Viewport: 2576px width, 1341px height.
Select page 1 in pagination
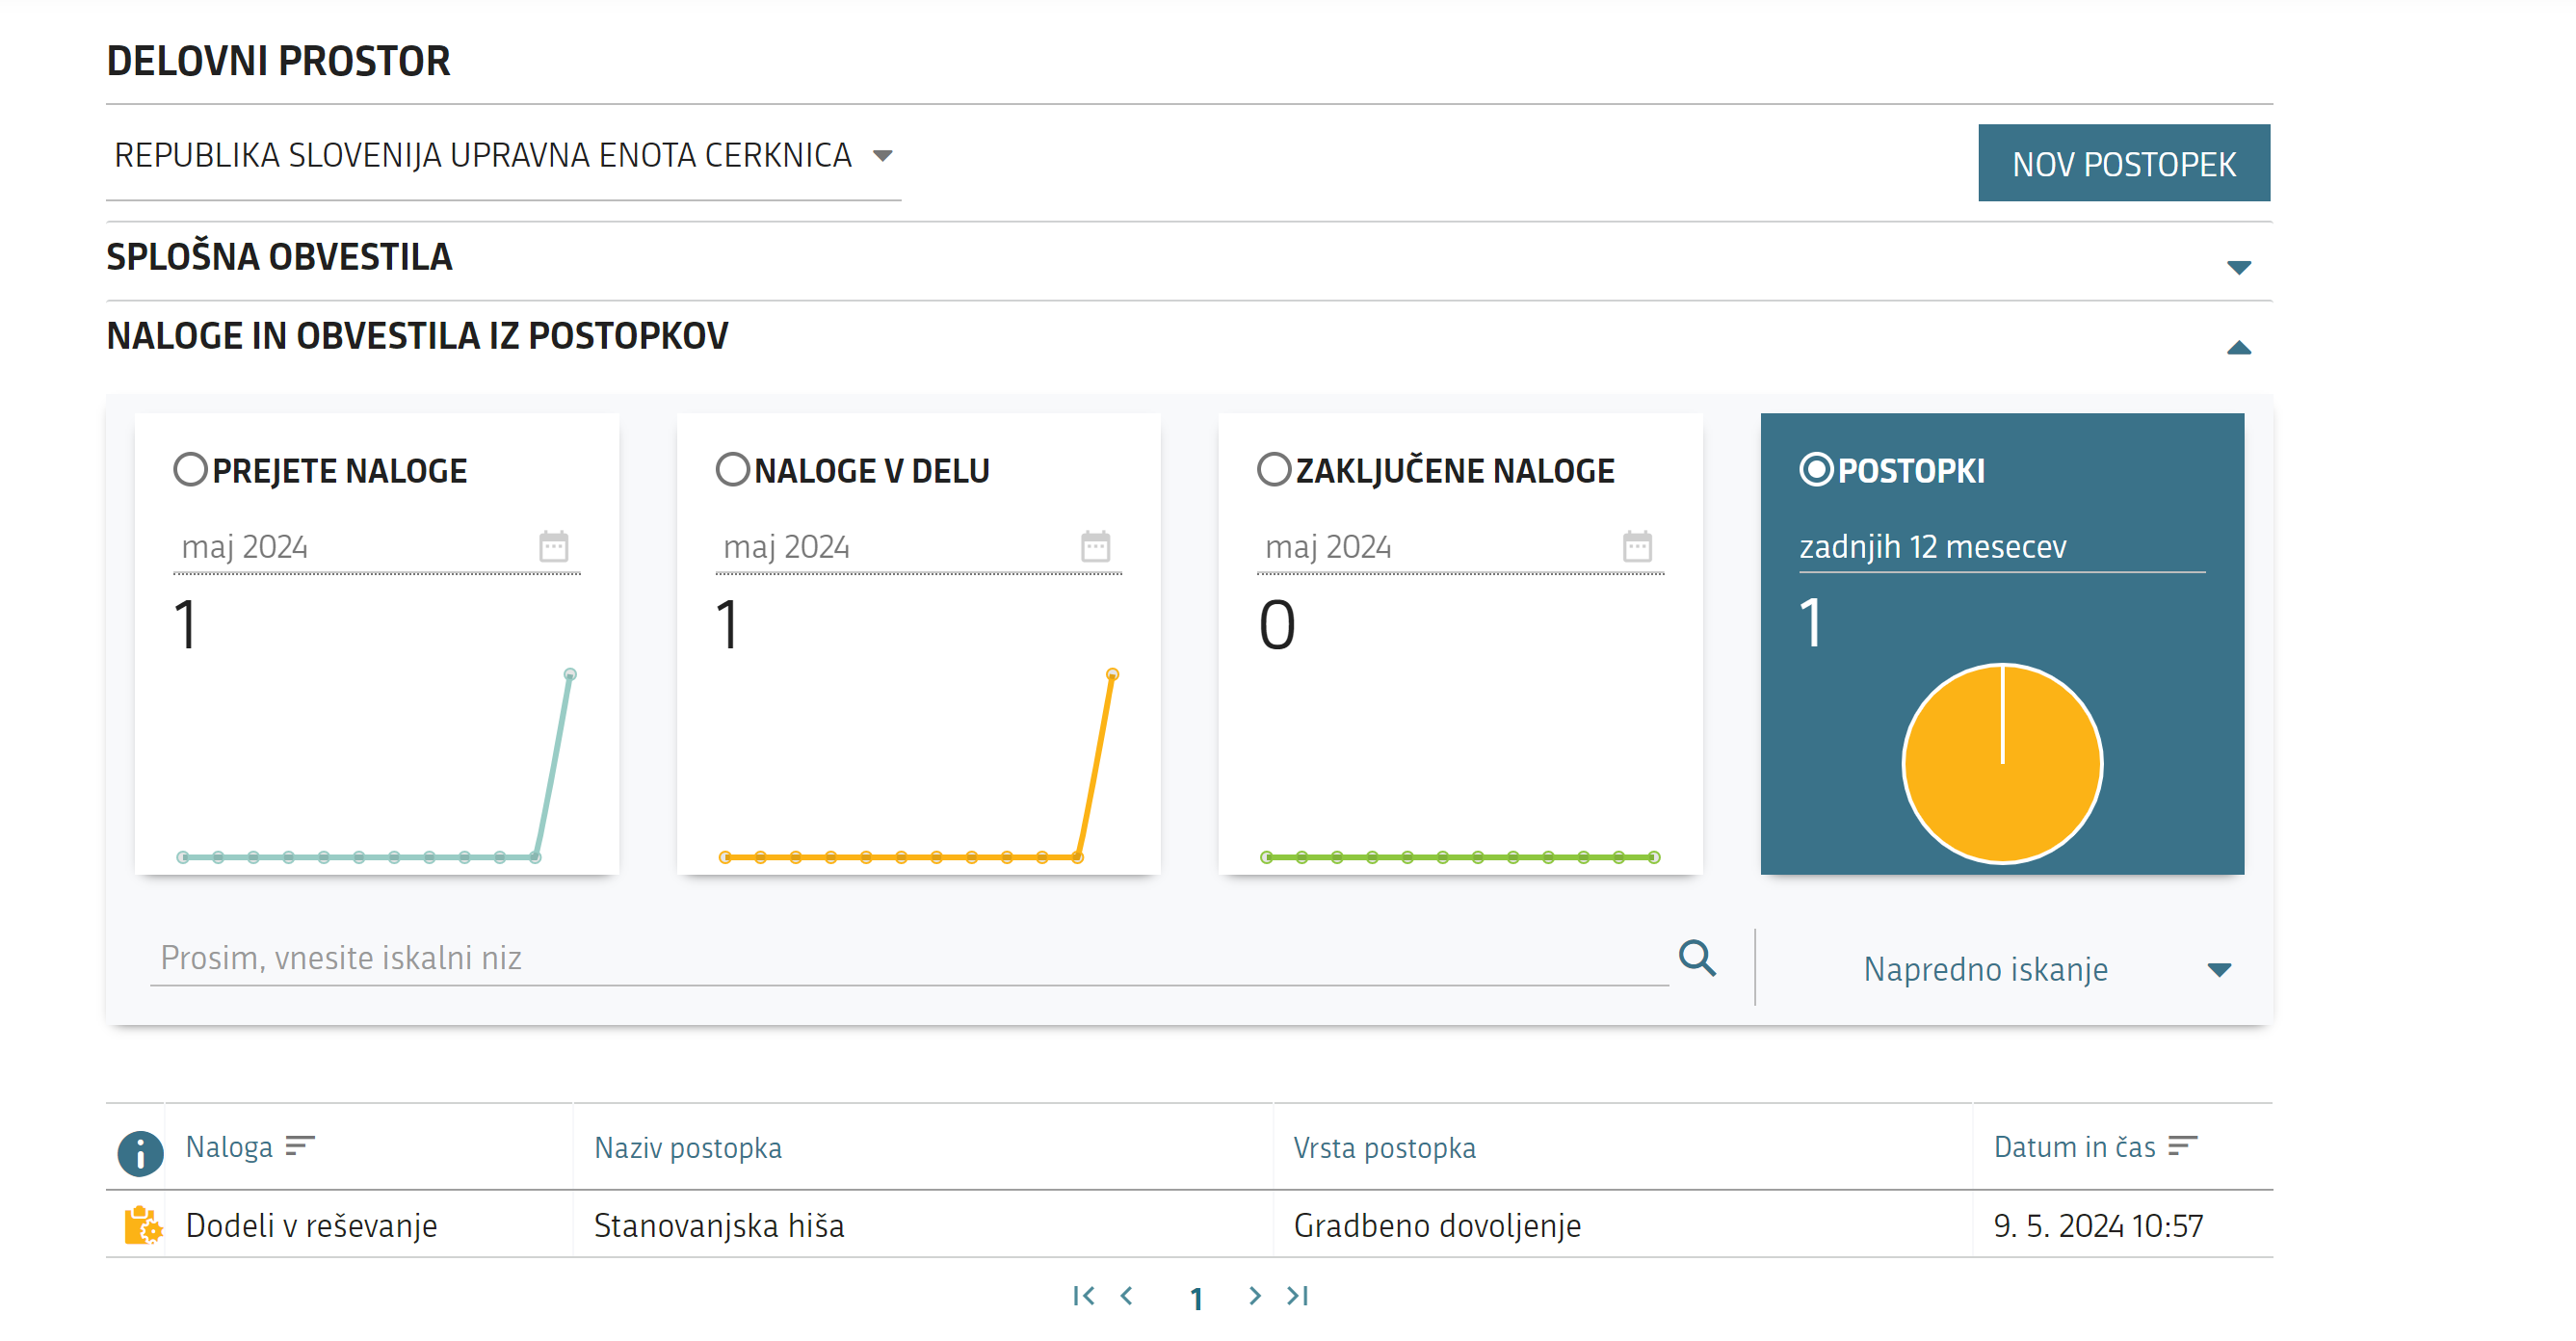(x=1196, y=1298)
